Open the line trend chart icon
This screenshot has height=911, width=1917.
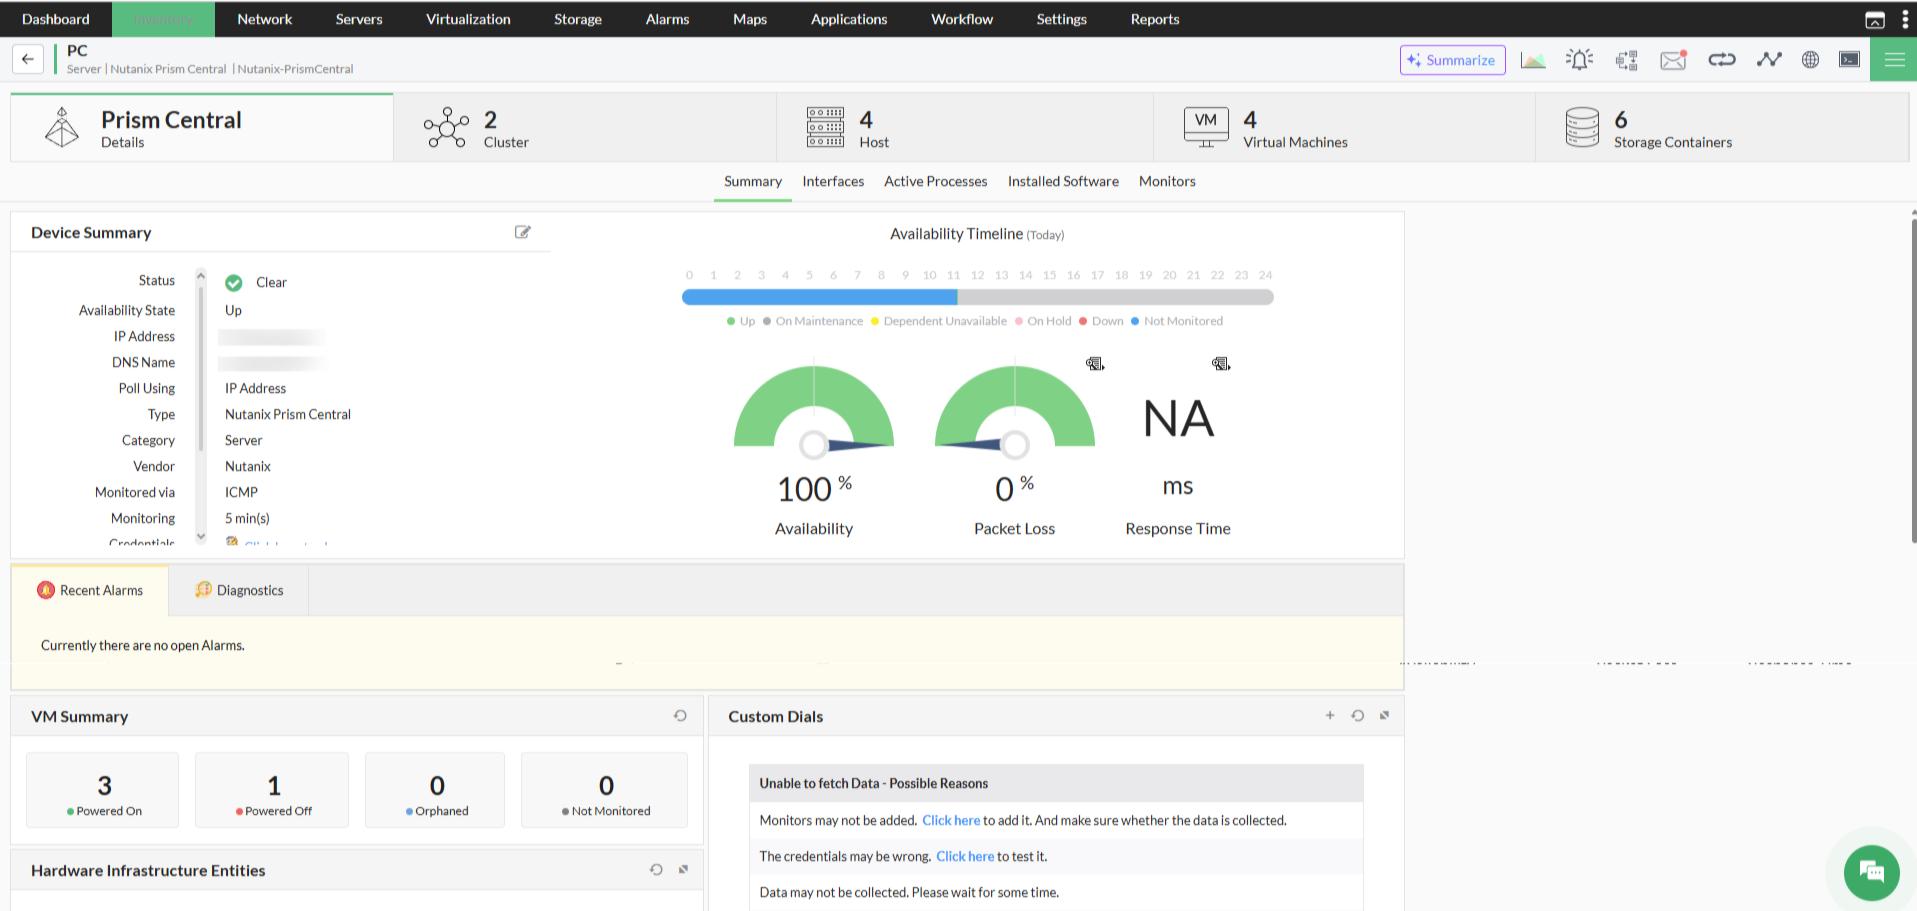click(1769, 60)
